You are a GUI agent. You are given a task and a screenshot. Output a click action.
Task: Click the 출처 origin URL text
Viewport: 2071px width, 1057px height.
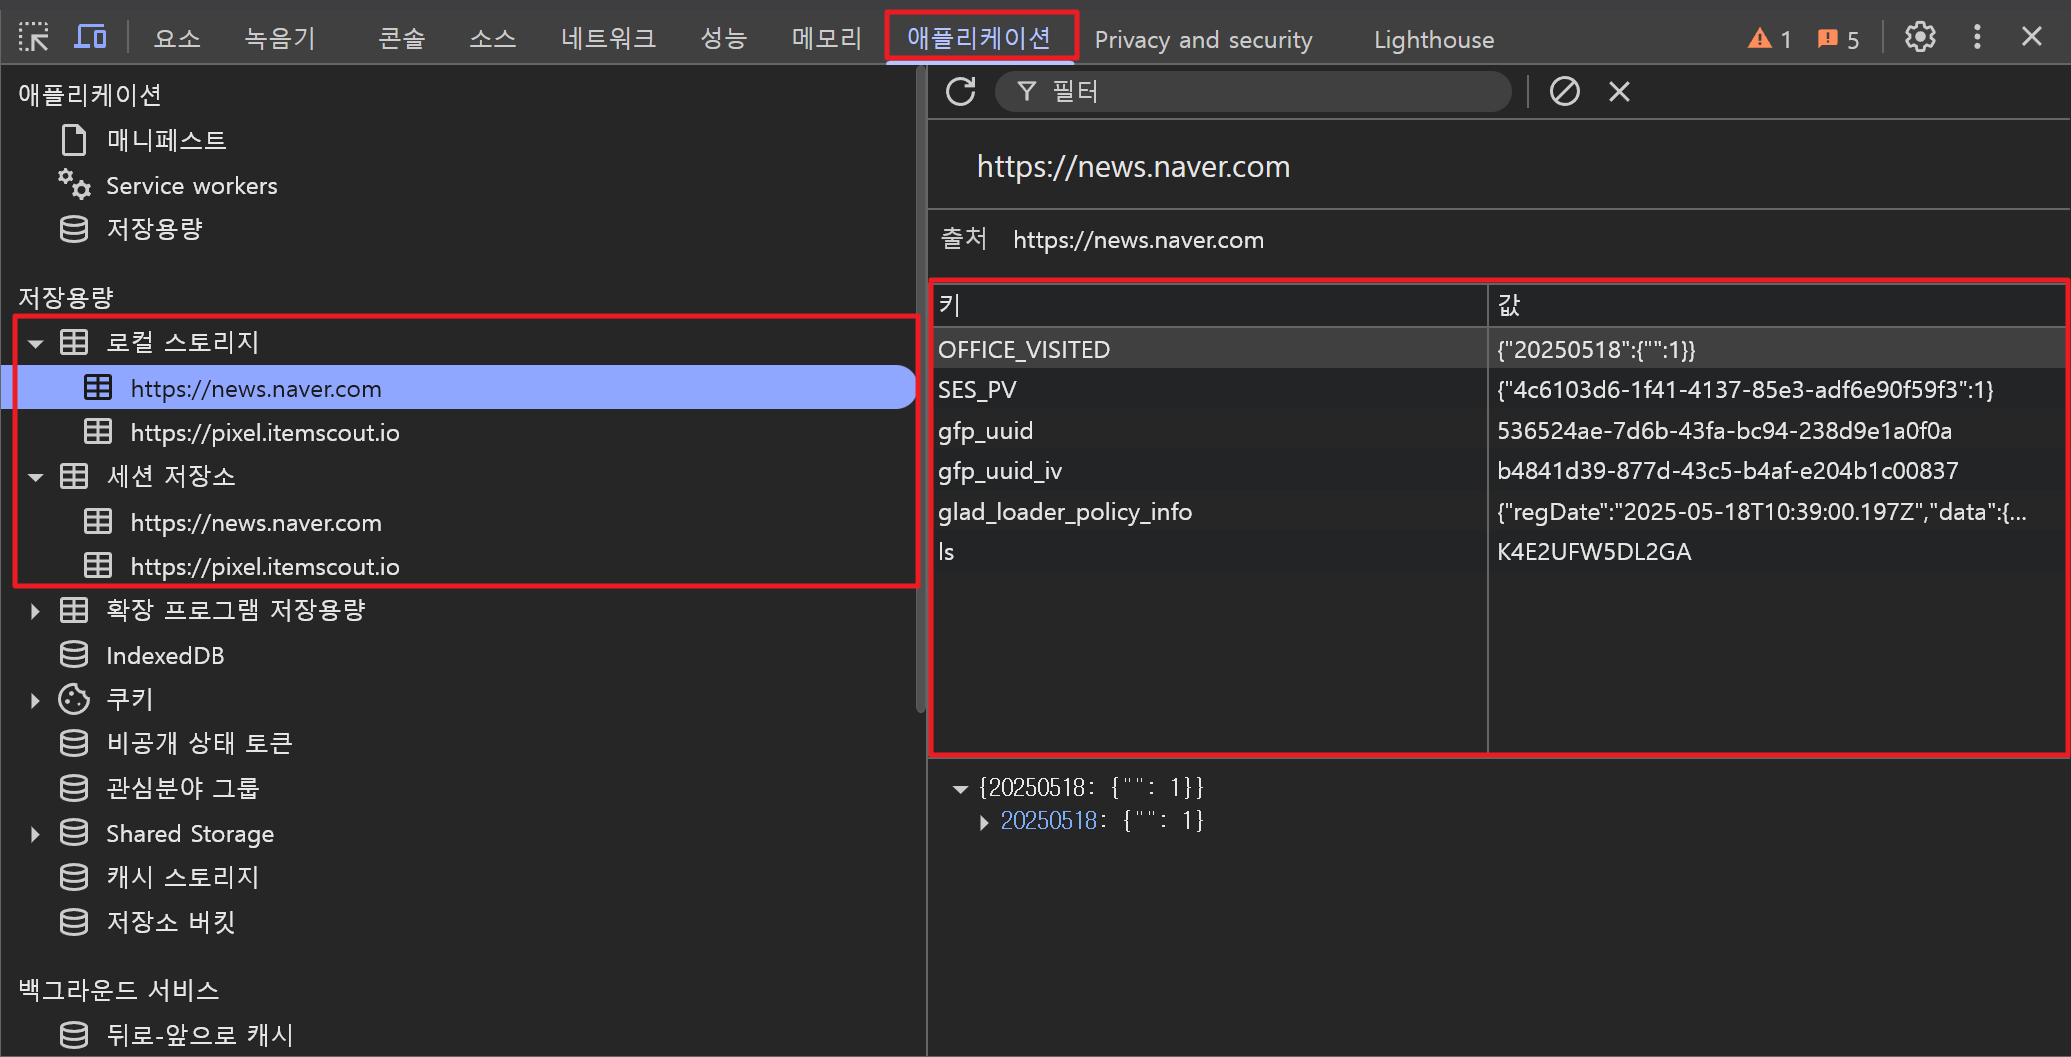(1138, 240)
